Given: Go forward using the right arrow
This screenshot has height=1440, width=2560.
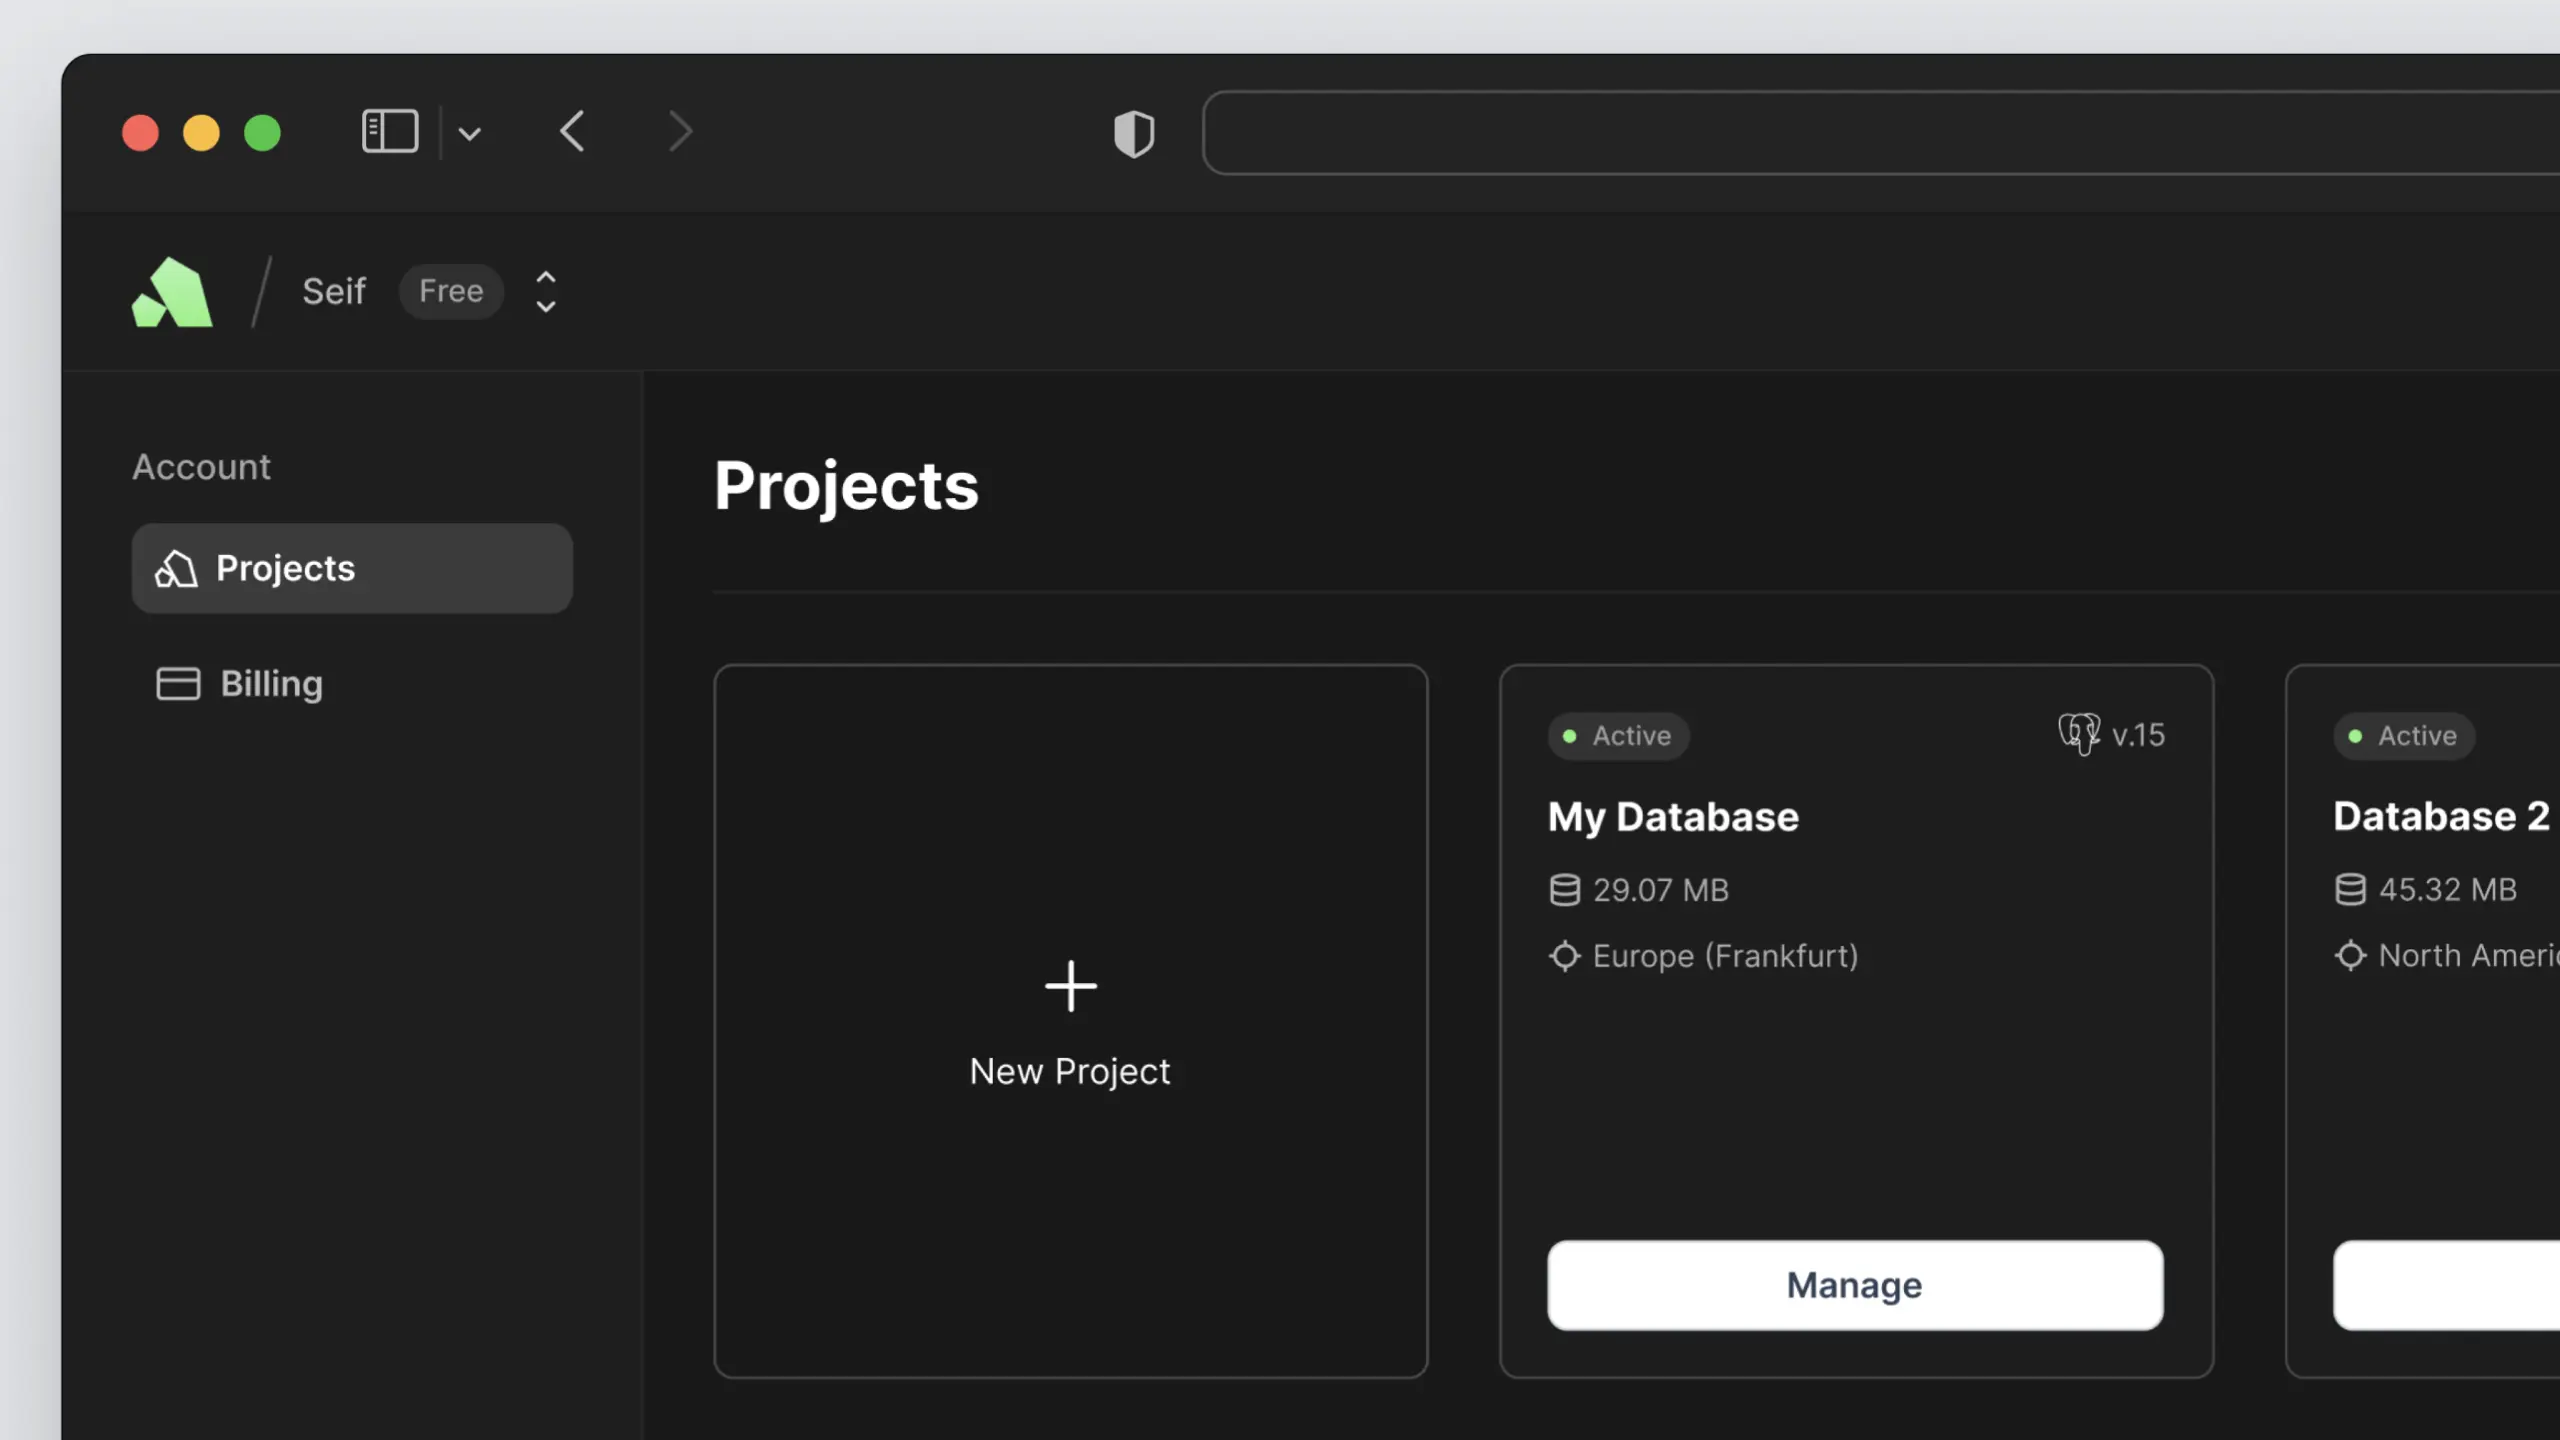Looking at the screenshot, I should point(680,131).
